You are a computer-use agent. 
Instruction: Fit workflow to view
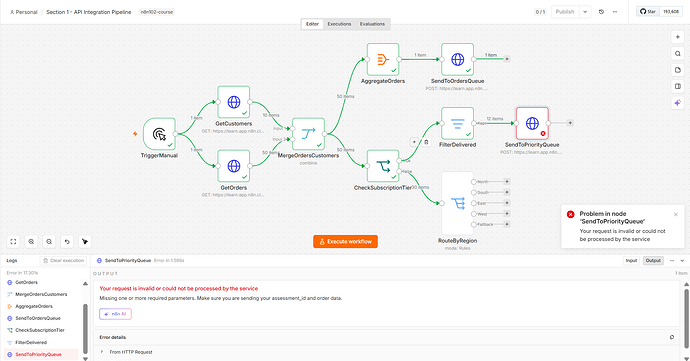tap(13, 241)
